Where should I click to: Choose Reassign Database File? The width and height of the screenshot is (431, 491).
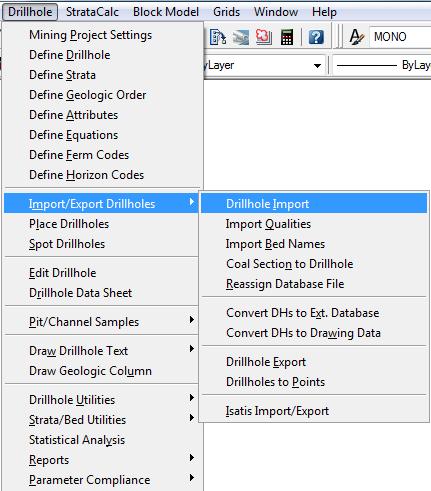pos(314,284)
